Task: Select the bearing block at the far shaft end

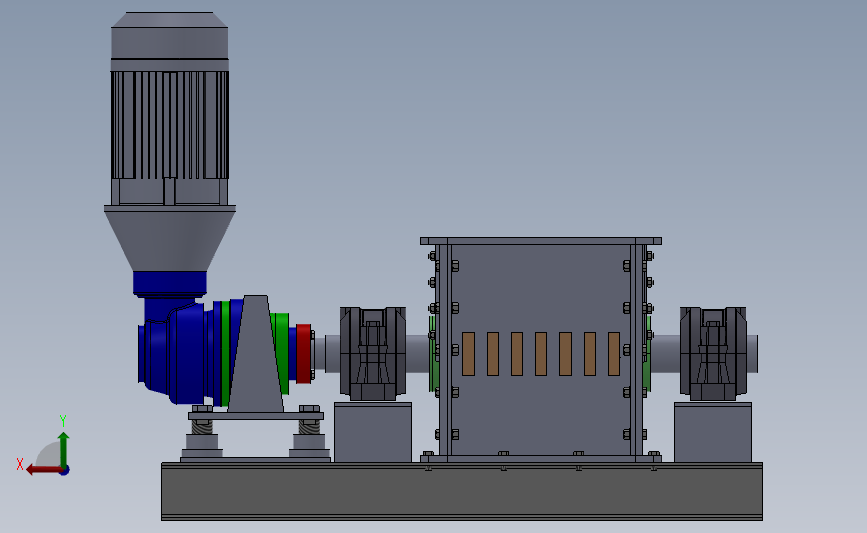Action: (x=713, y=353)
